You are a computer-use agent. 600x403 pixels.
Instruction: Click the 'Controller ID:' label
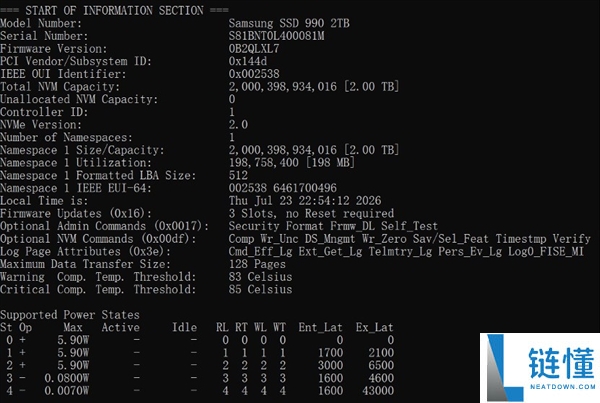click(44, 112)
